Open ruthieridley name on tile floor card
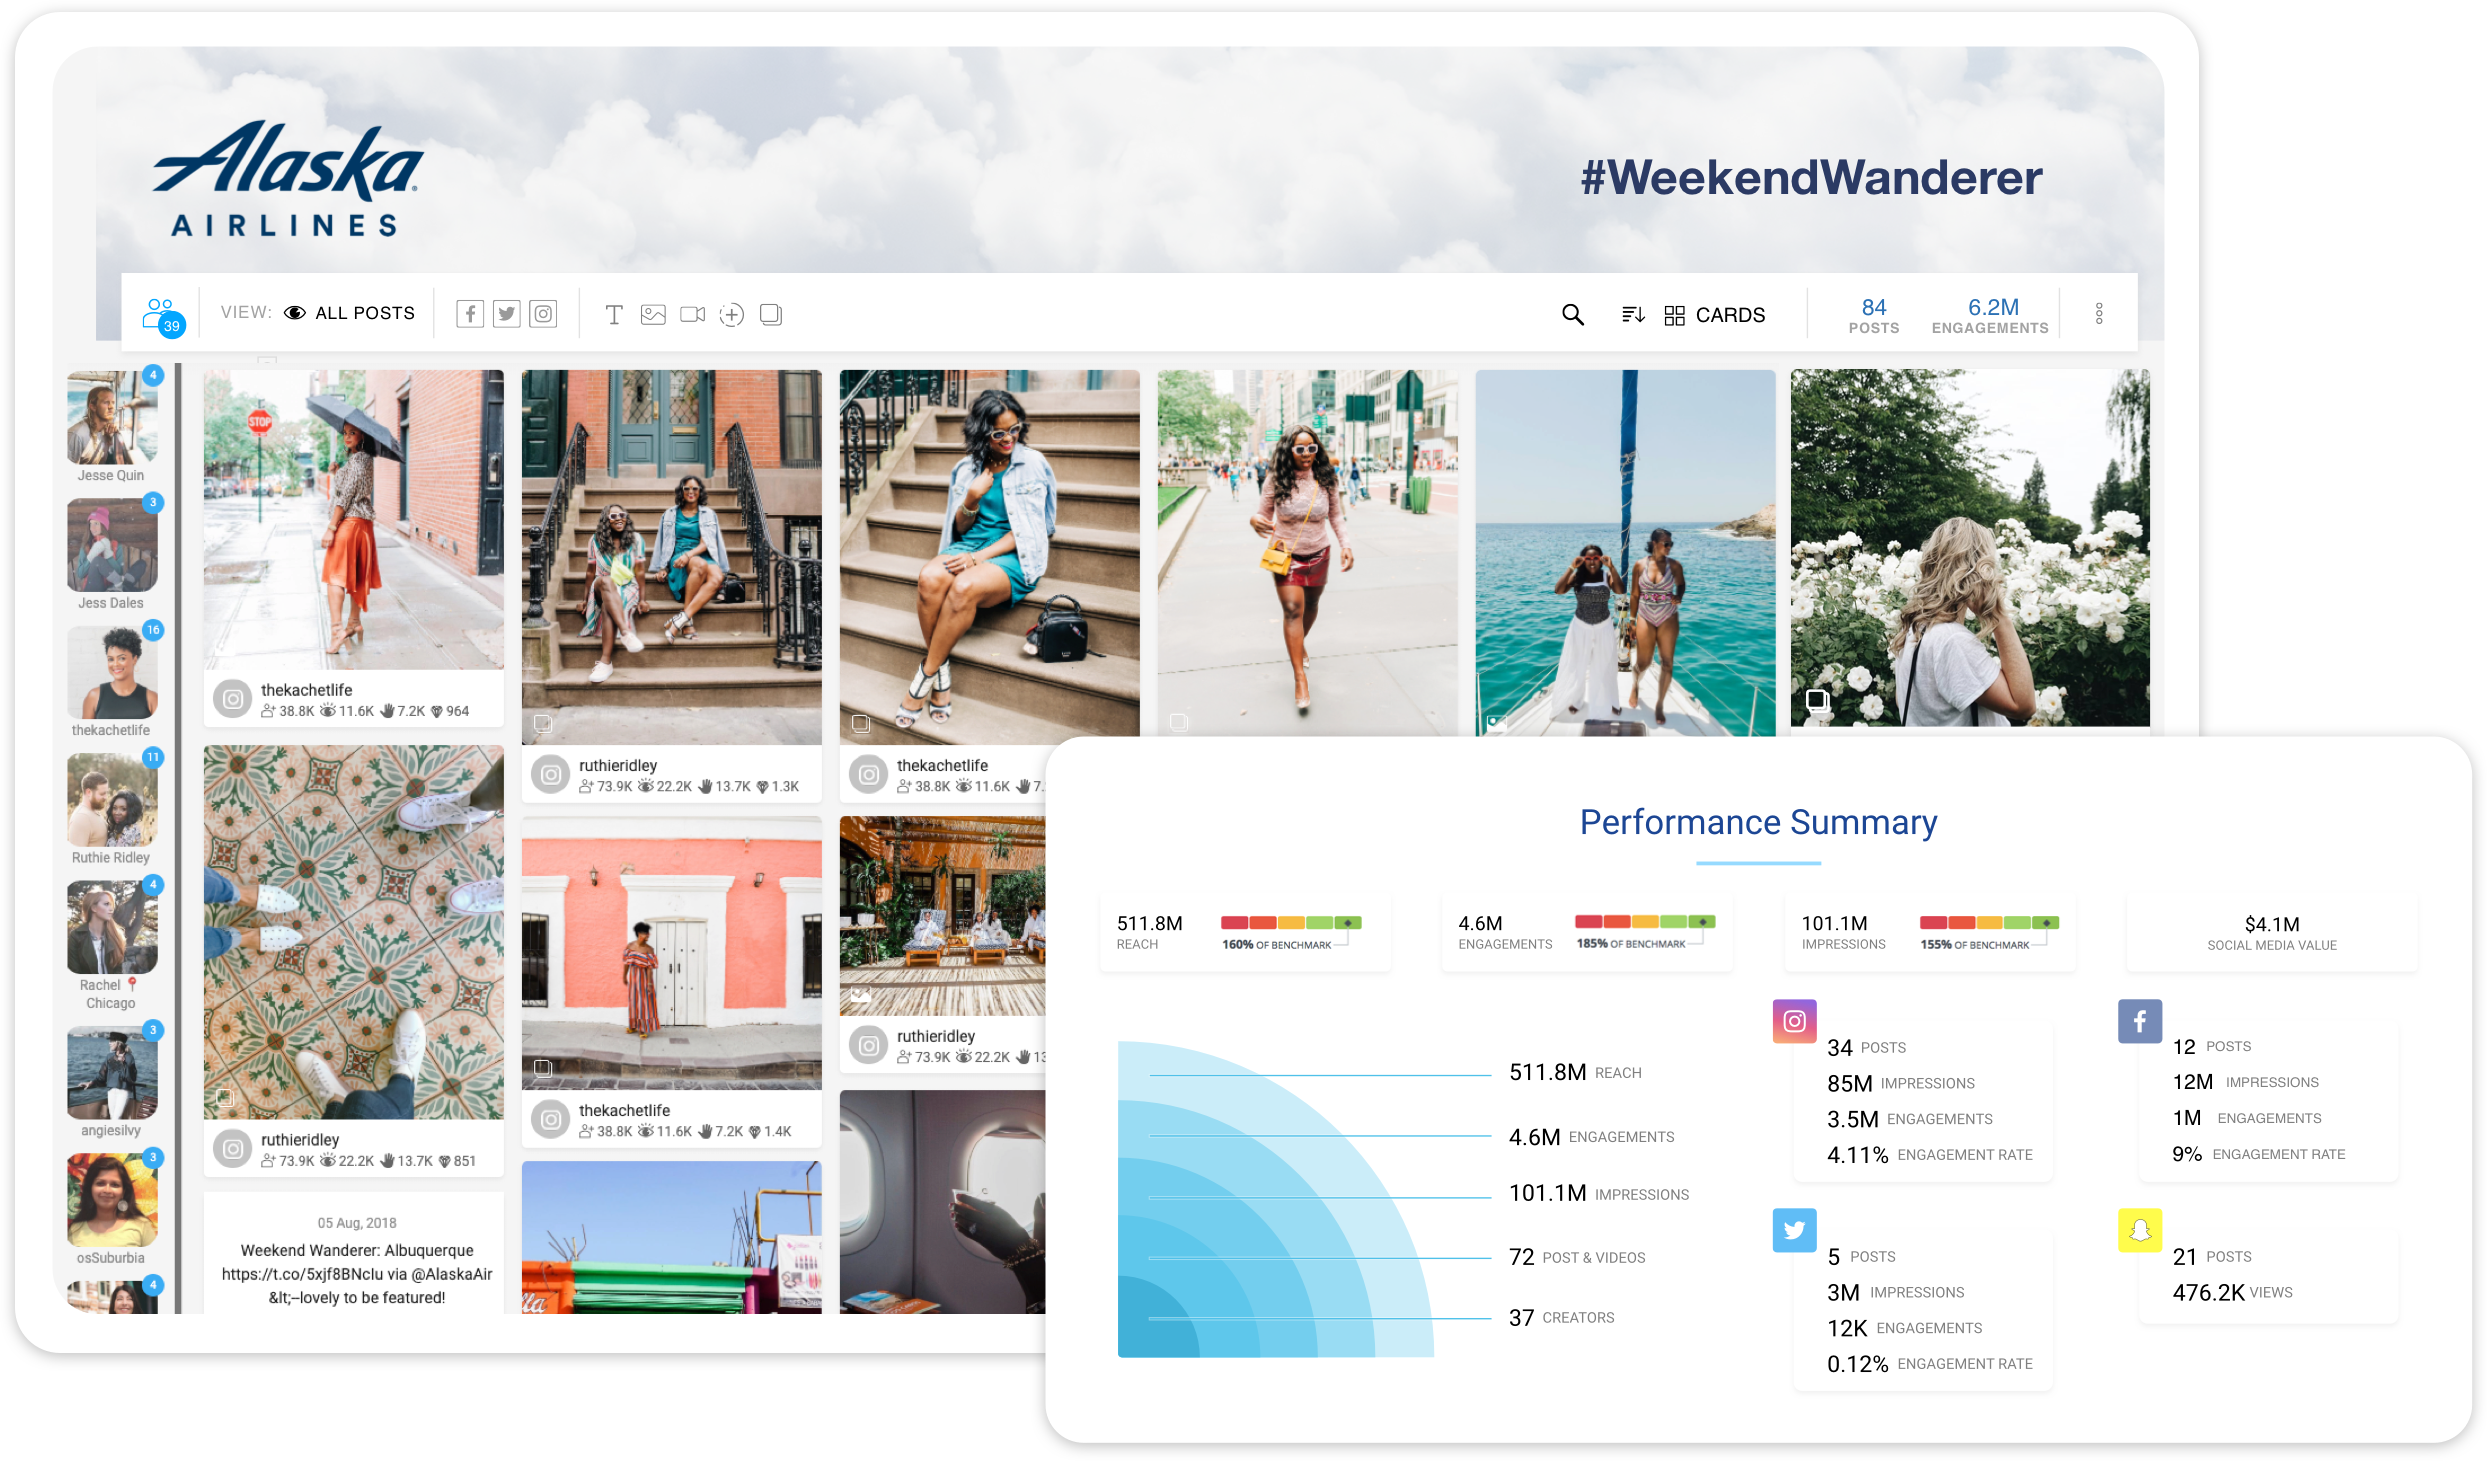The width and height of the screenshot is (2487, 1461). [x=300, y=1140]
